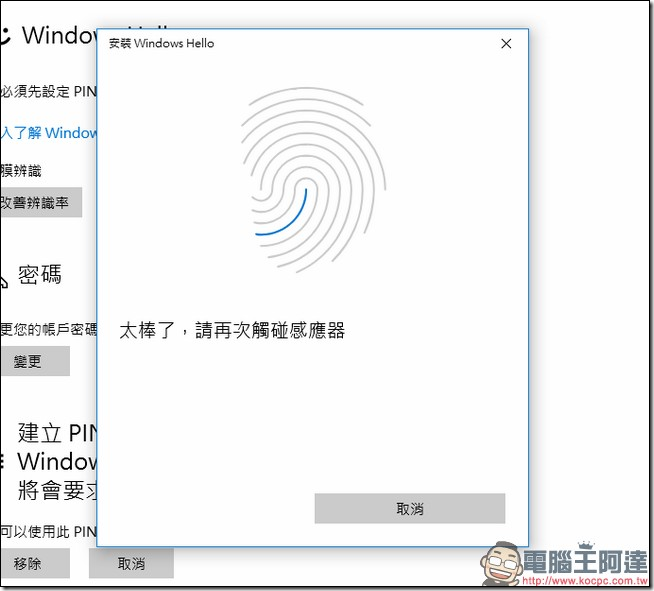Click 取消 button inside the setup dialog
654x591 pixels.
click(409, 509)
